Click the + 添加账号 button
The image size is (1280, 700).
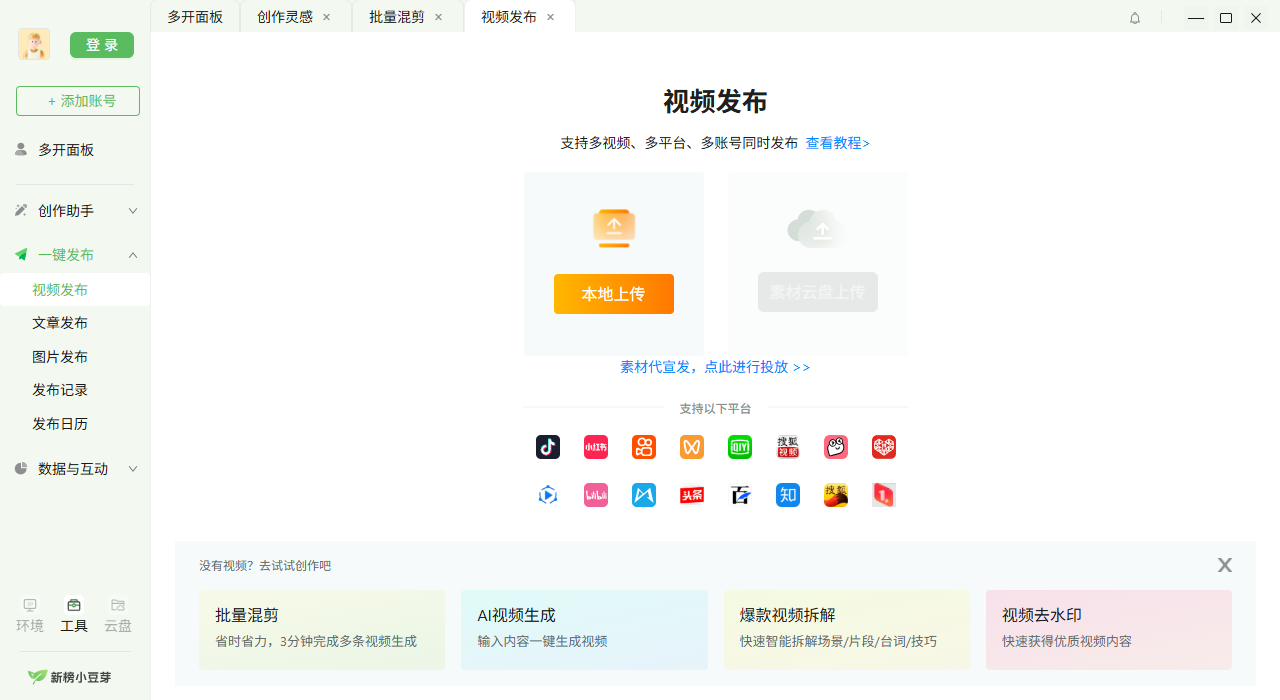(x=78, y=101)
